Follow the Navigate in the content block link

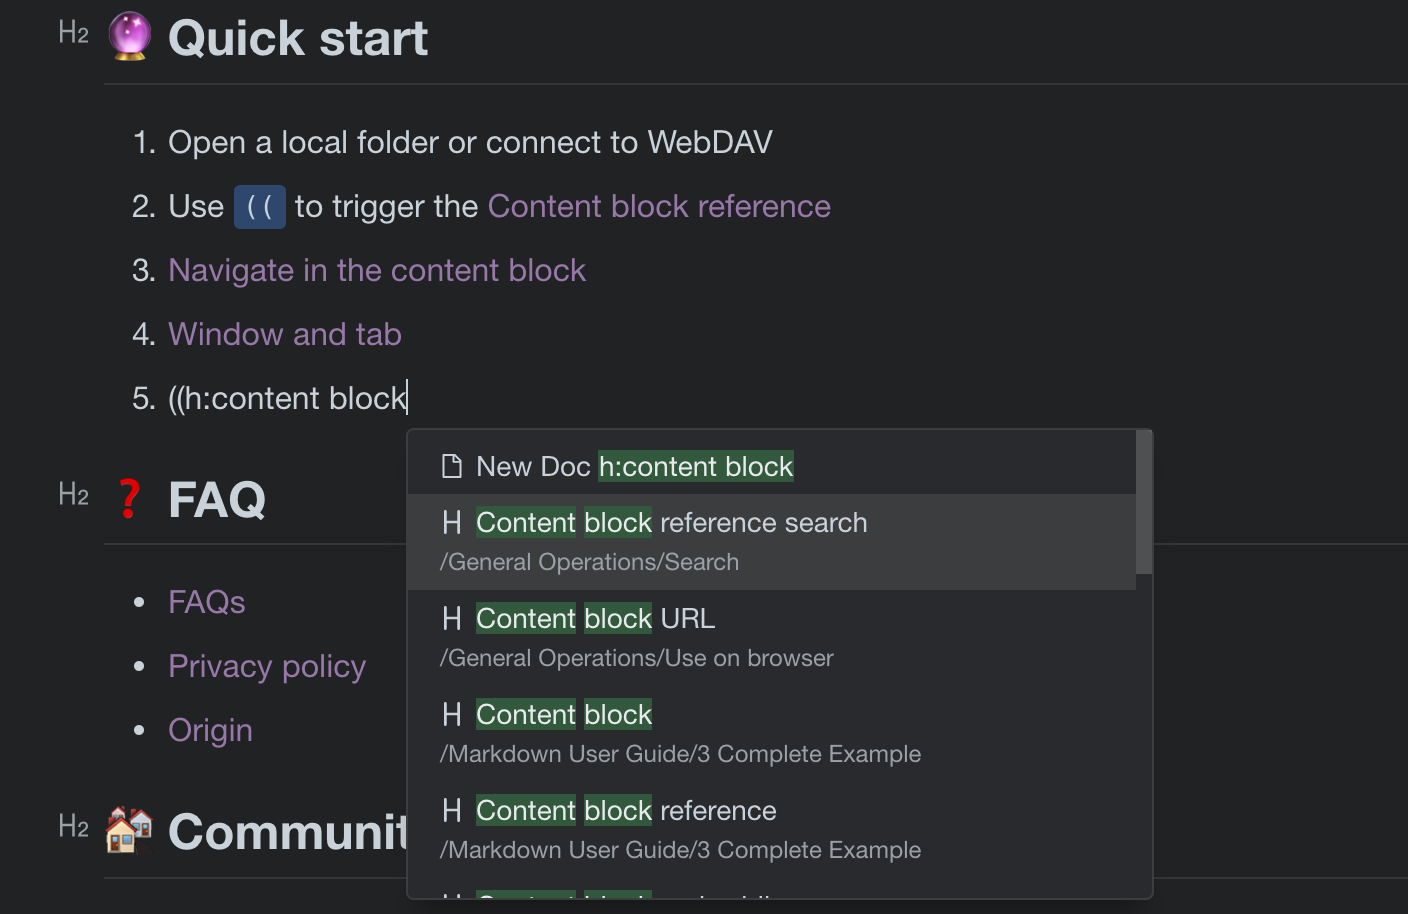coord(377,270)
